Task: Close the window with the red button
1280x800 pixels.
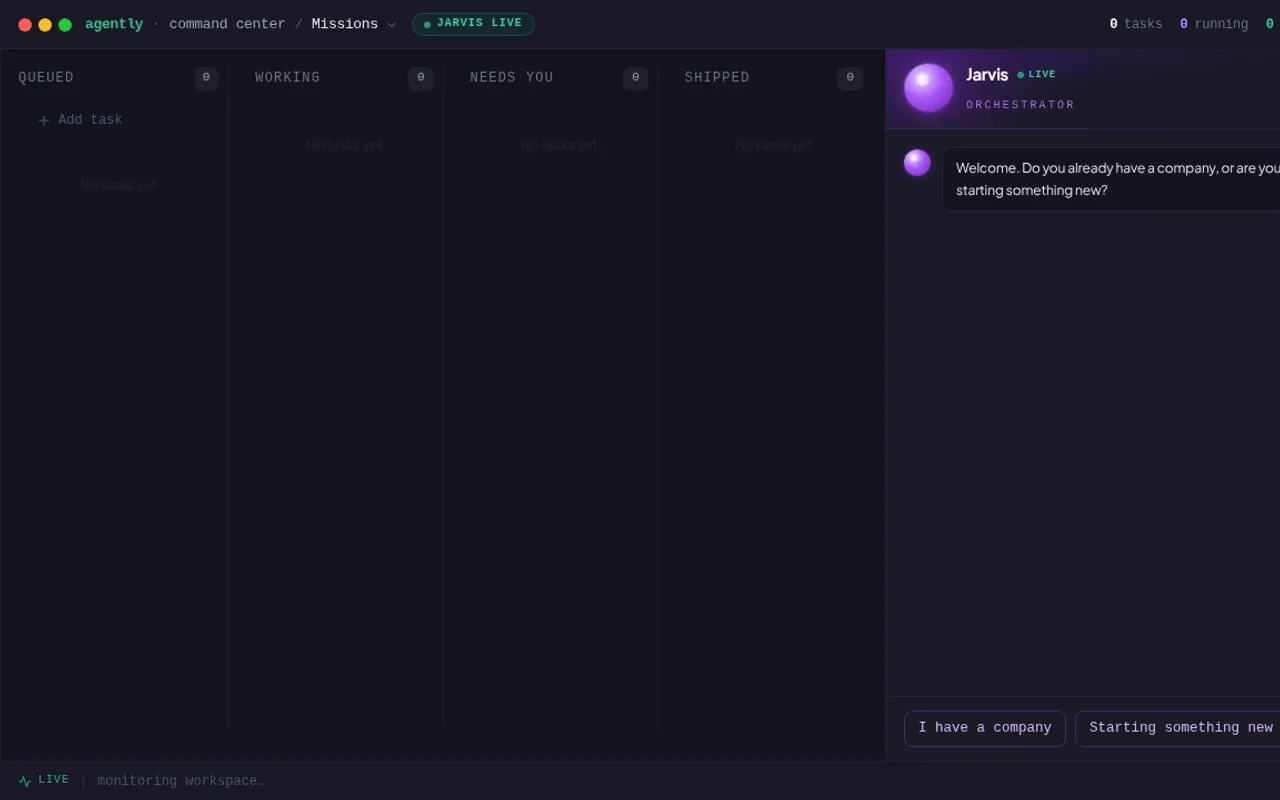Action: [25, 25]
